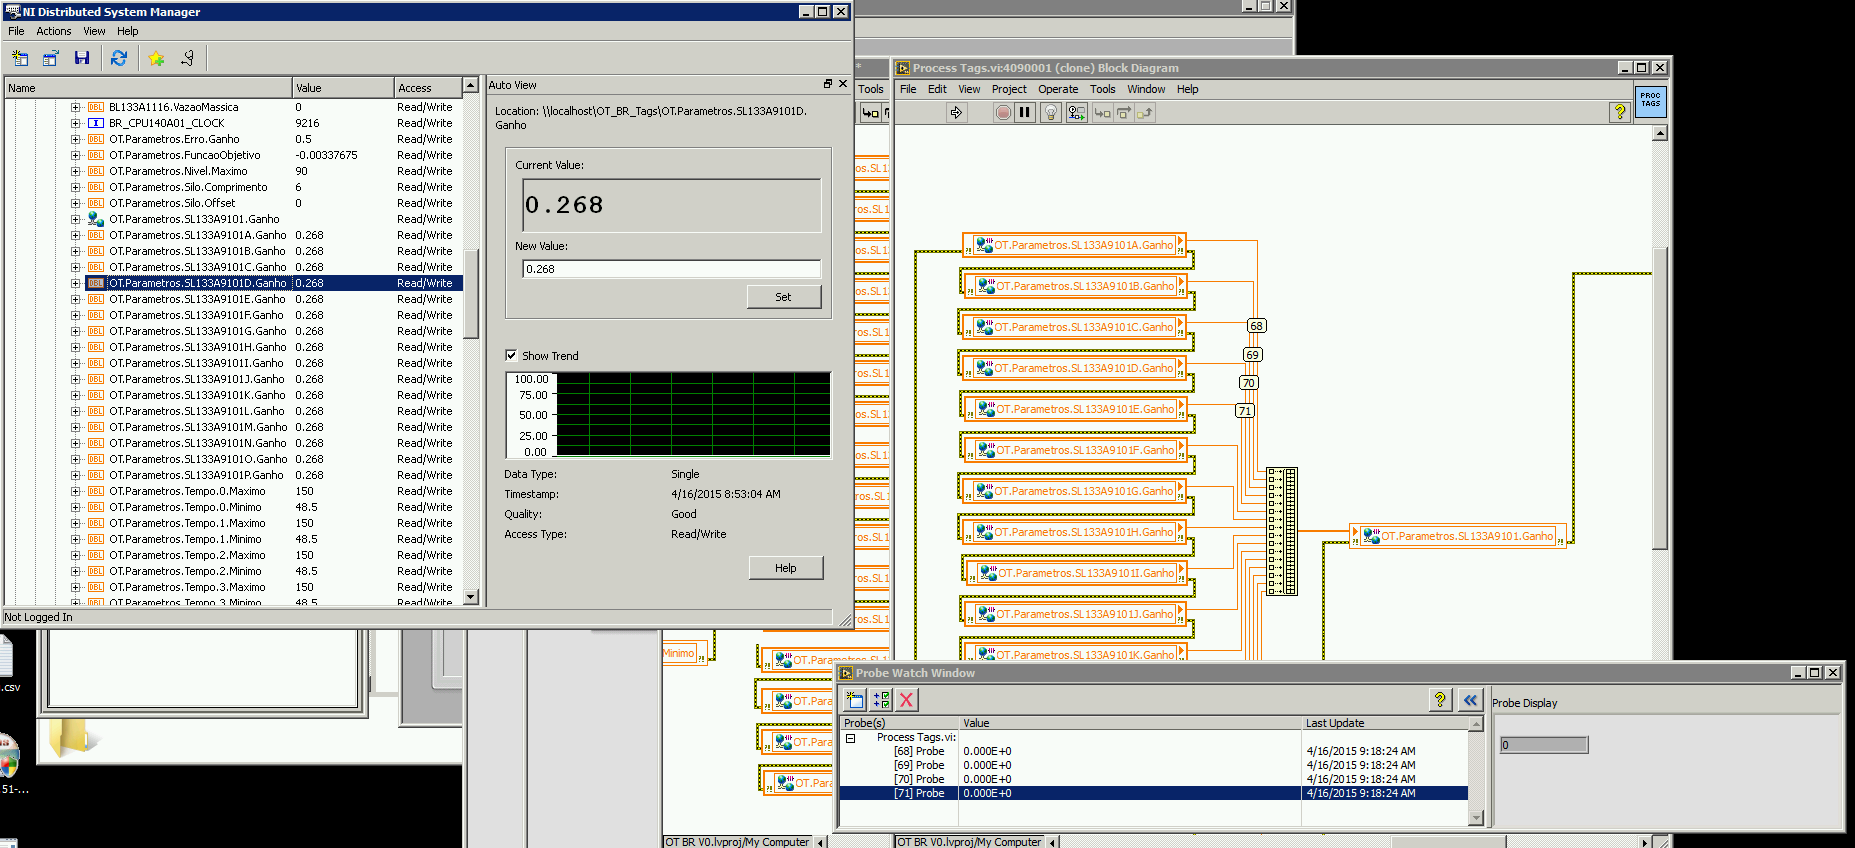Select OT.Parametros.SL133A9101B.Ganho row
Image resolution: width=1855 pixels, height=848 pixels.
click(234, 251)
